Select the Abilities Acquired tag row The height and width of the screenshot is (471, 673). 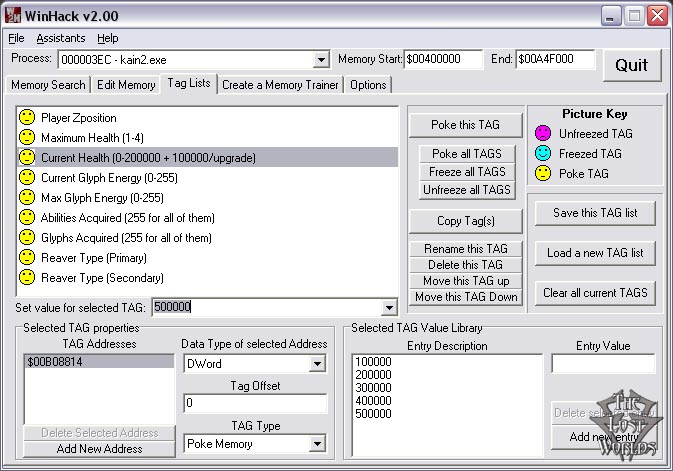pos(208,217)
